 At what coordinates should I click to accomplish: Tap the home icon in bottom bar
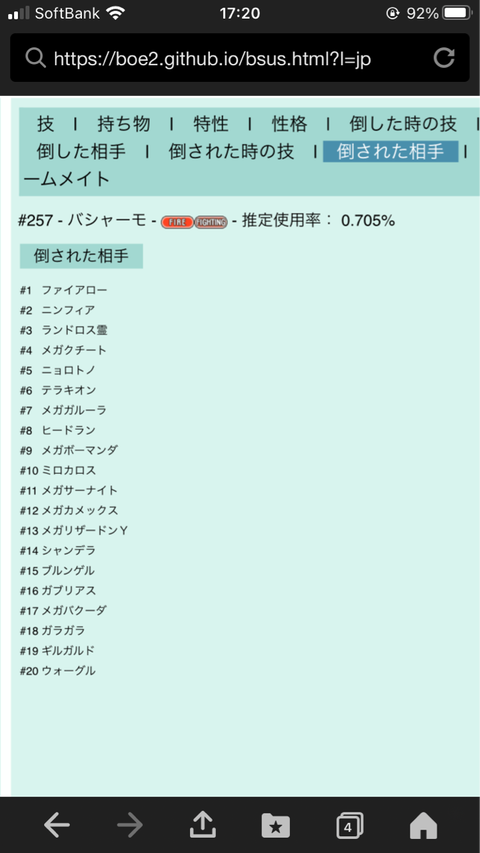click(x=423, y=826)
